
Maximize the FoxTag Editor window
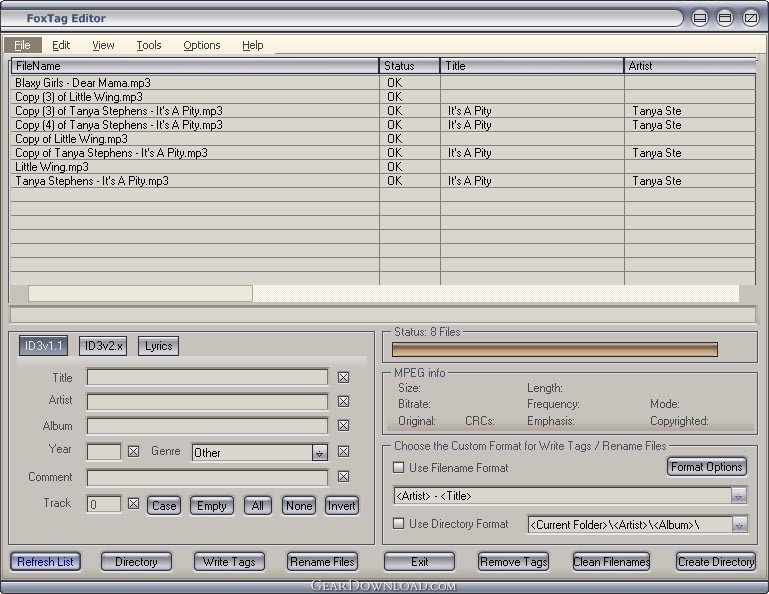(x=725, y=19)
